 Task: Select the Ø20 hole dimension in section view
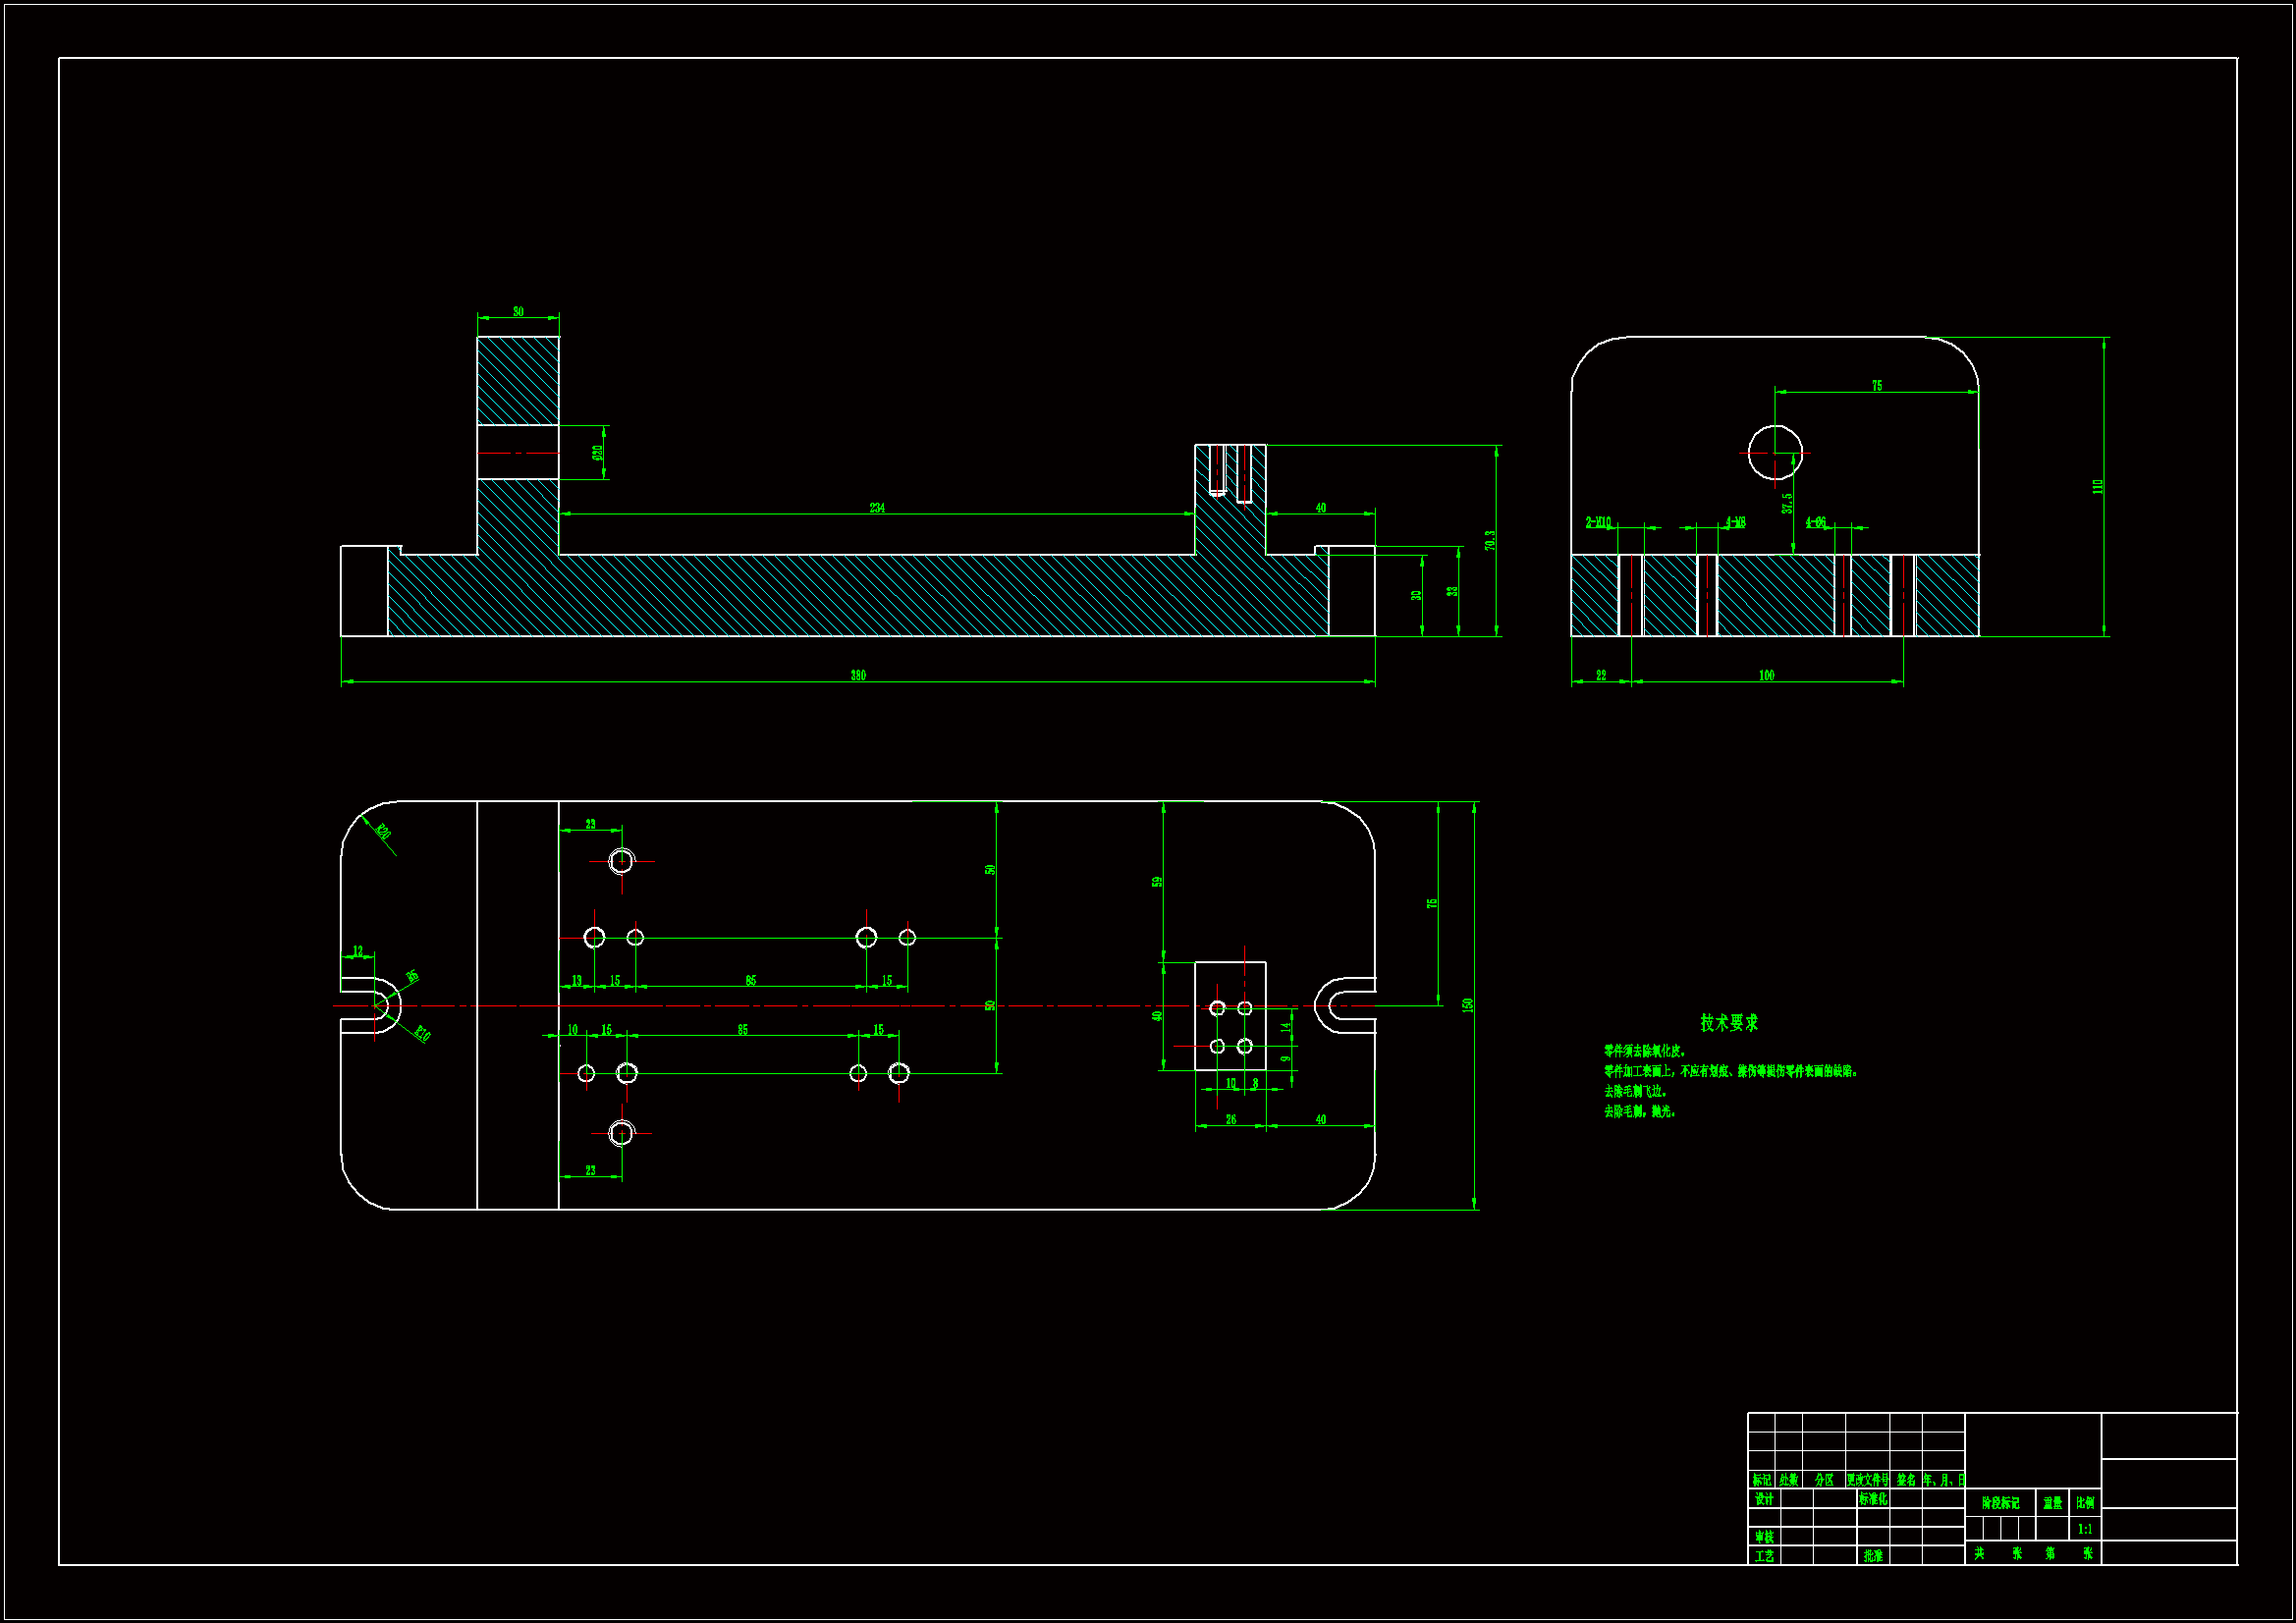598,453
